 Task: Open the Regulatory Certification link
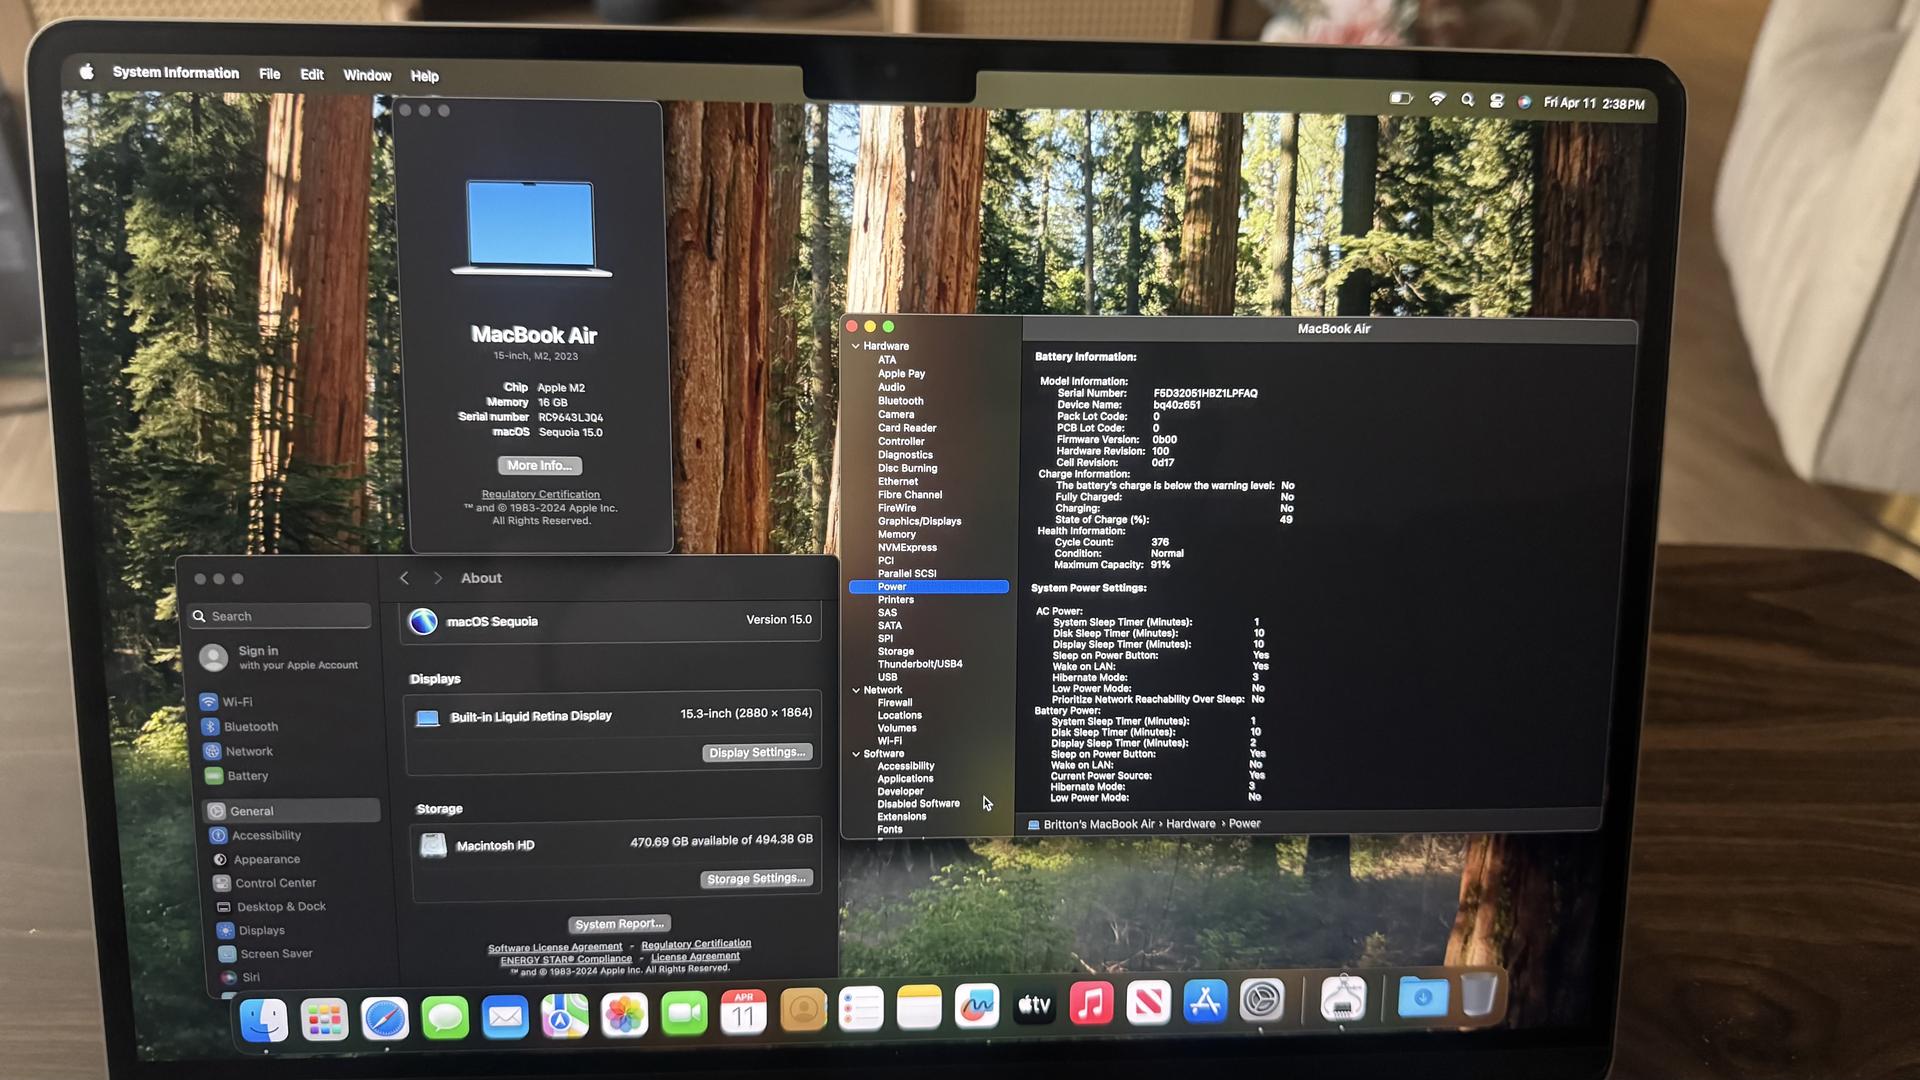[x=540, y=494]
